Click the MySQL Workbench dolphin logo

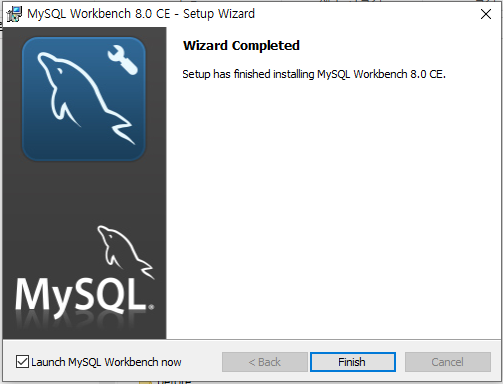(x=84, y=99)
